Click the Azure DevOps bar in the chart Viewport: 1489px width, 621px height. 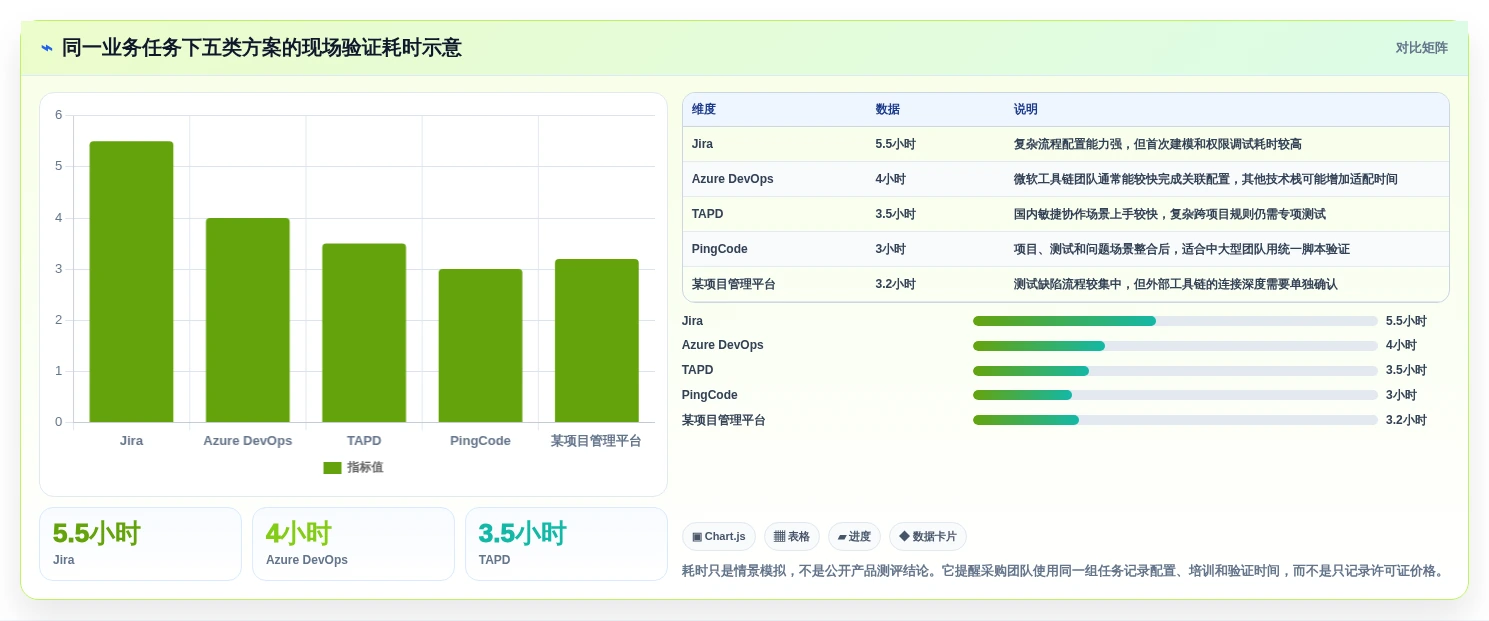click(x=248, y=320)
